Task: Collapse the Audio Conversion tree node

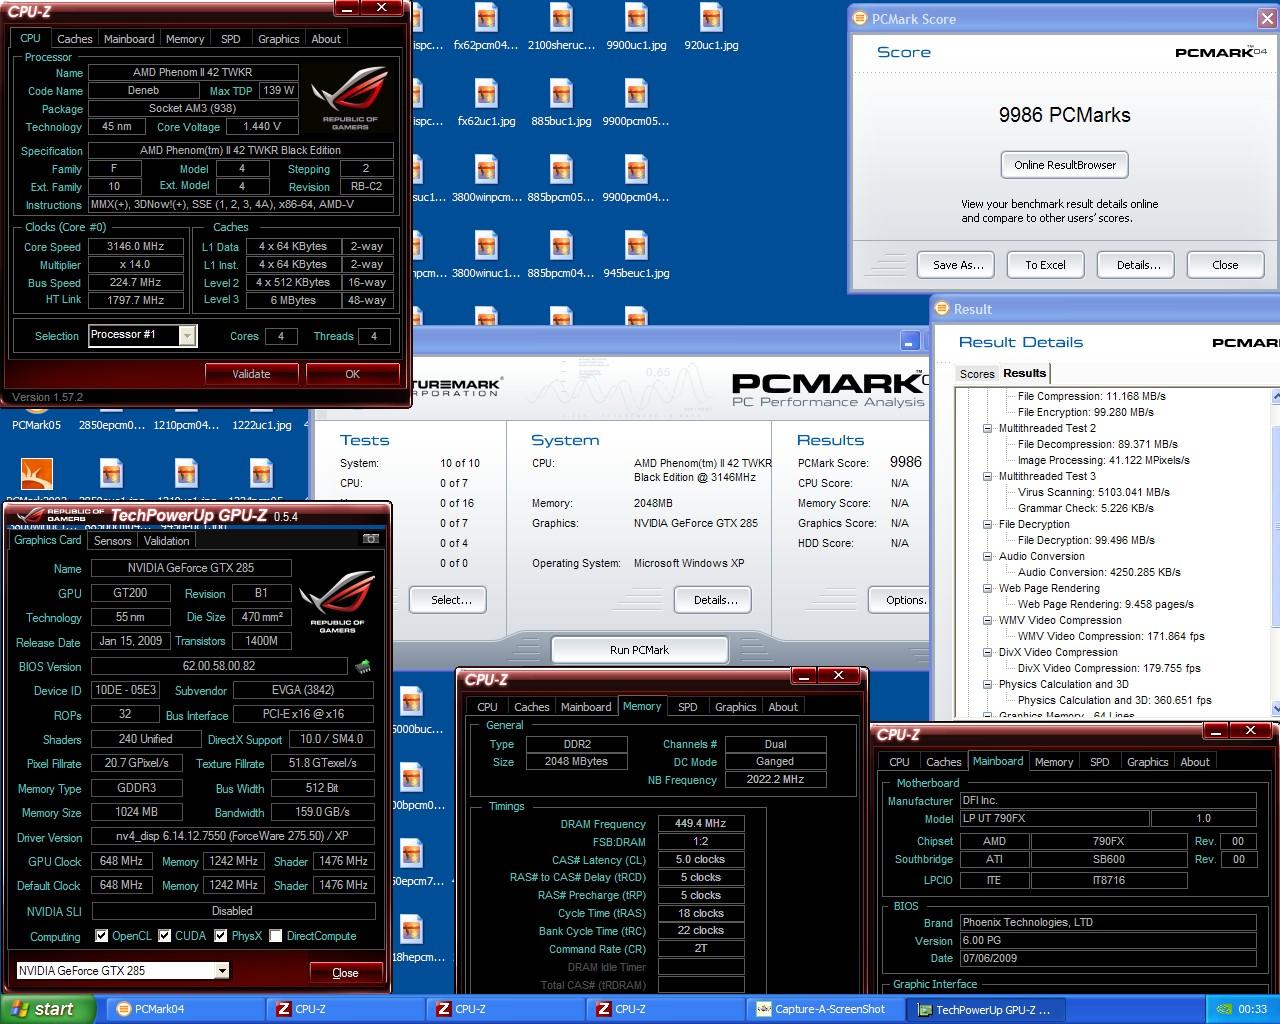Action: pyautogui.click(x=988, y=556)
